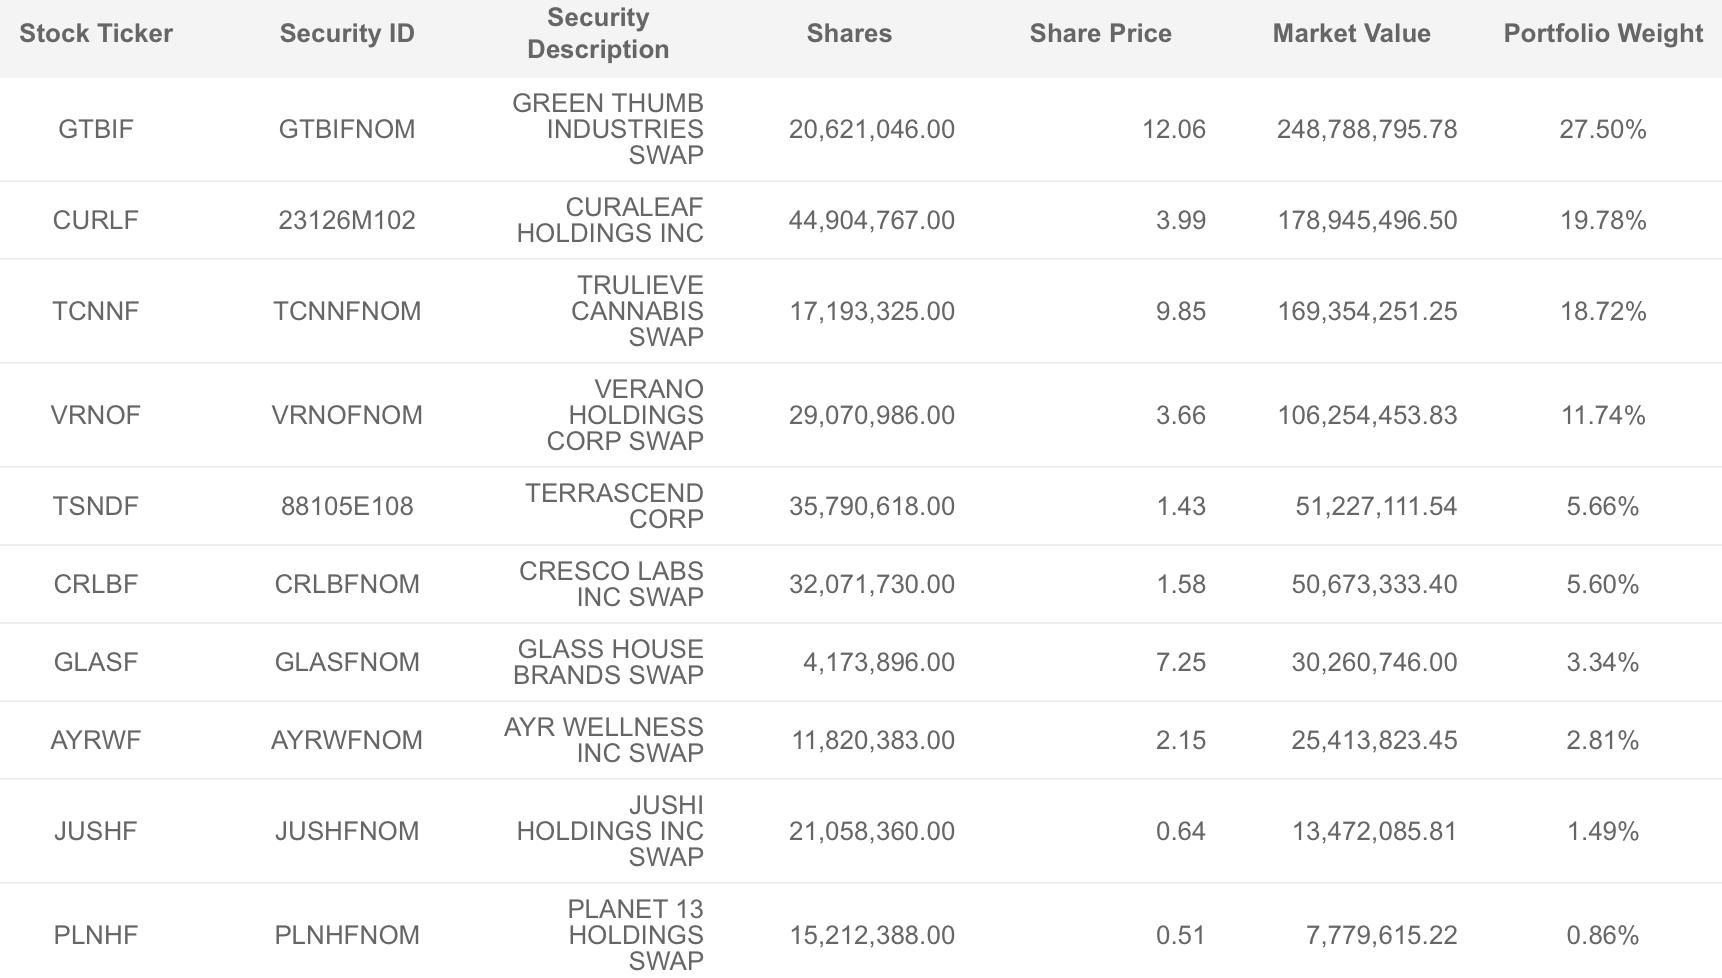The width and height of the screenshot is (1722, 978).
Task: Select the GLASF ticker cell
Action: click(96, 662)
